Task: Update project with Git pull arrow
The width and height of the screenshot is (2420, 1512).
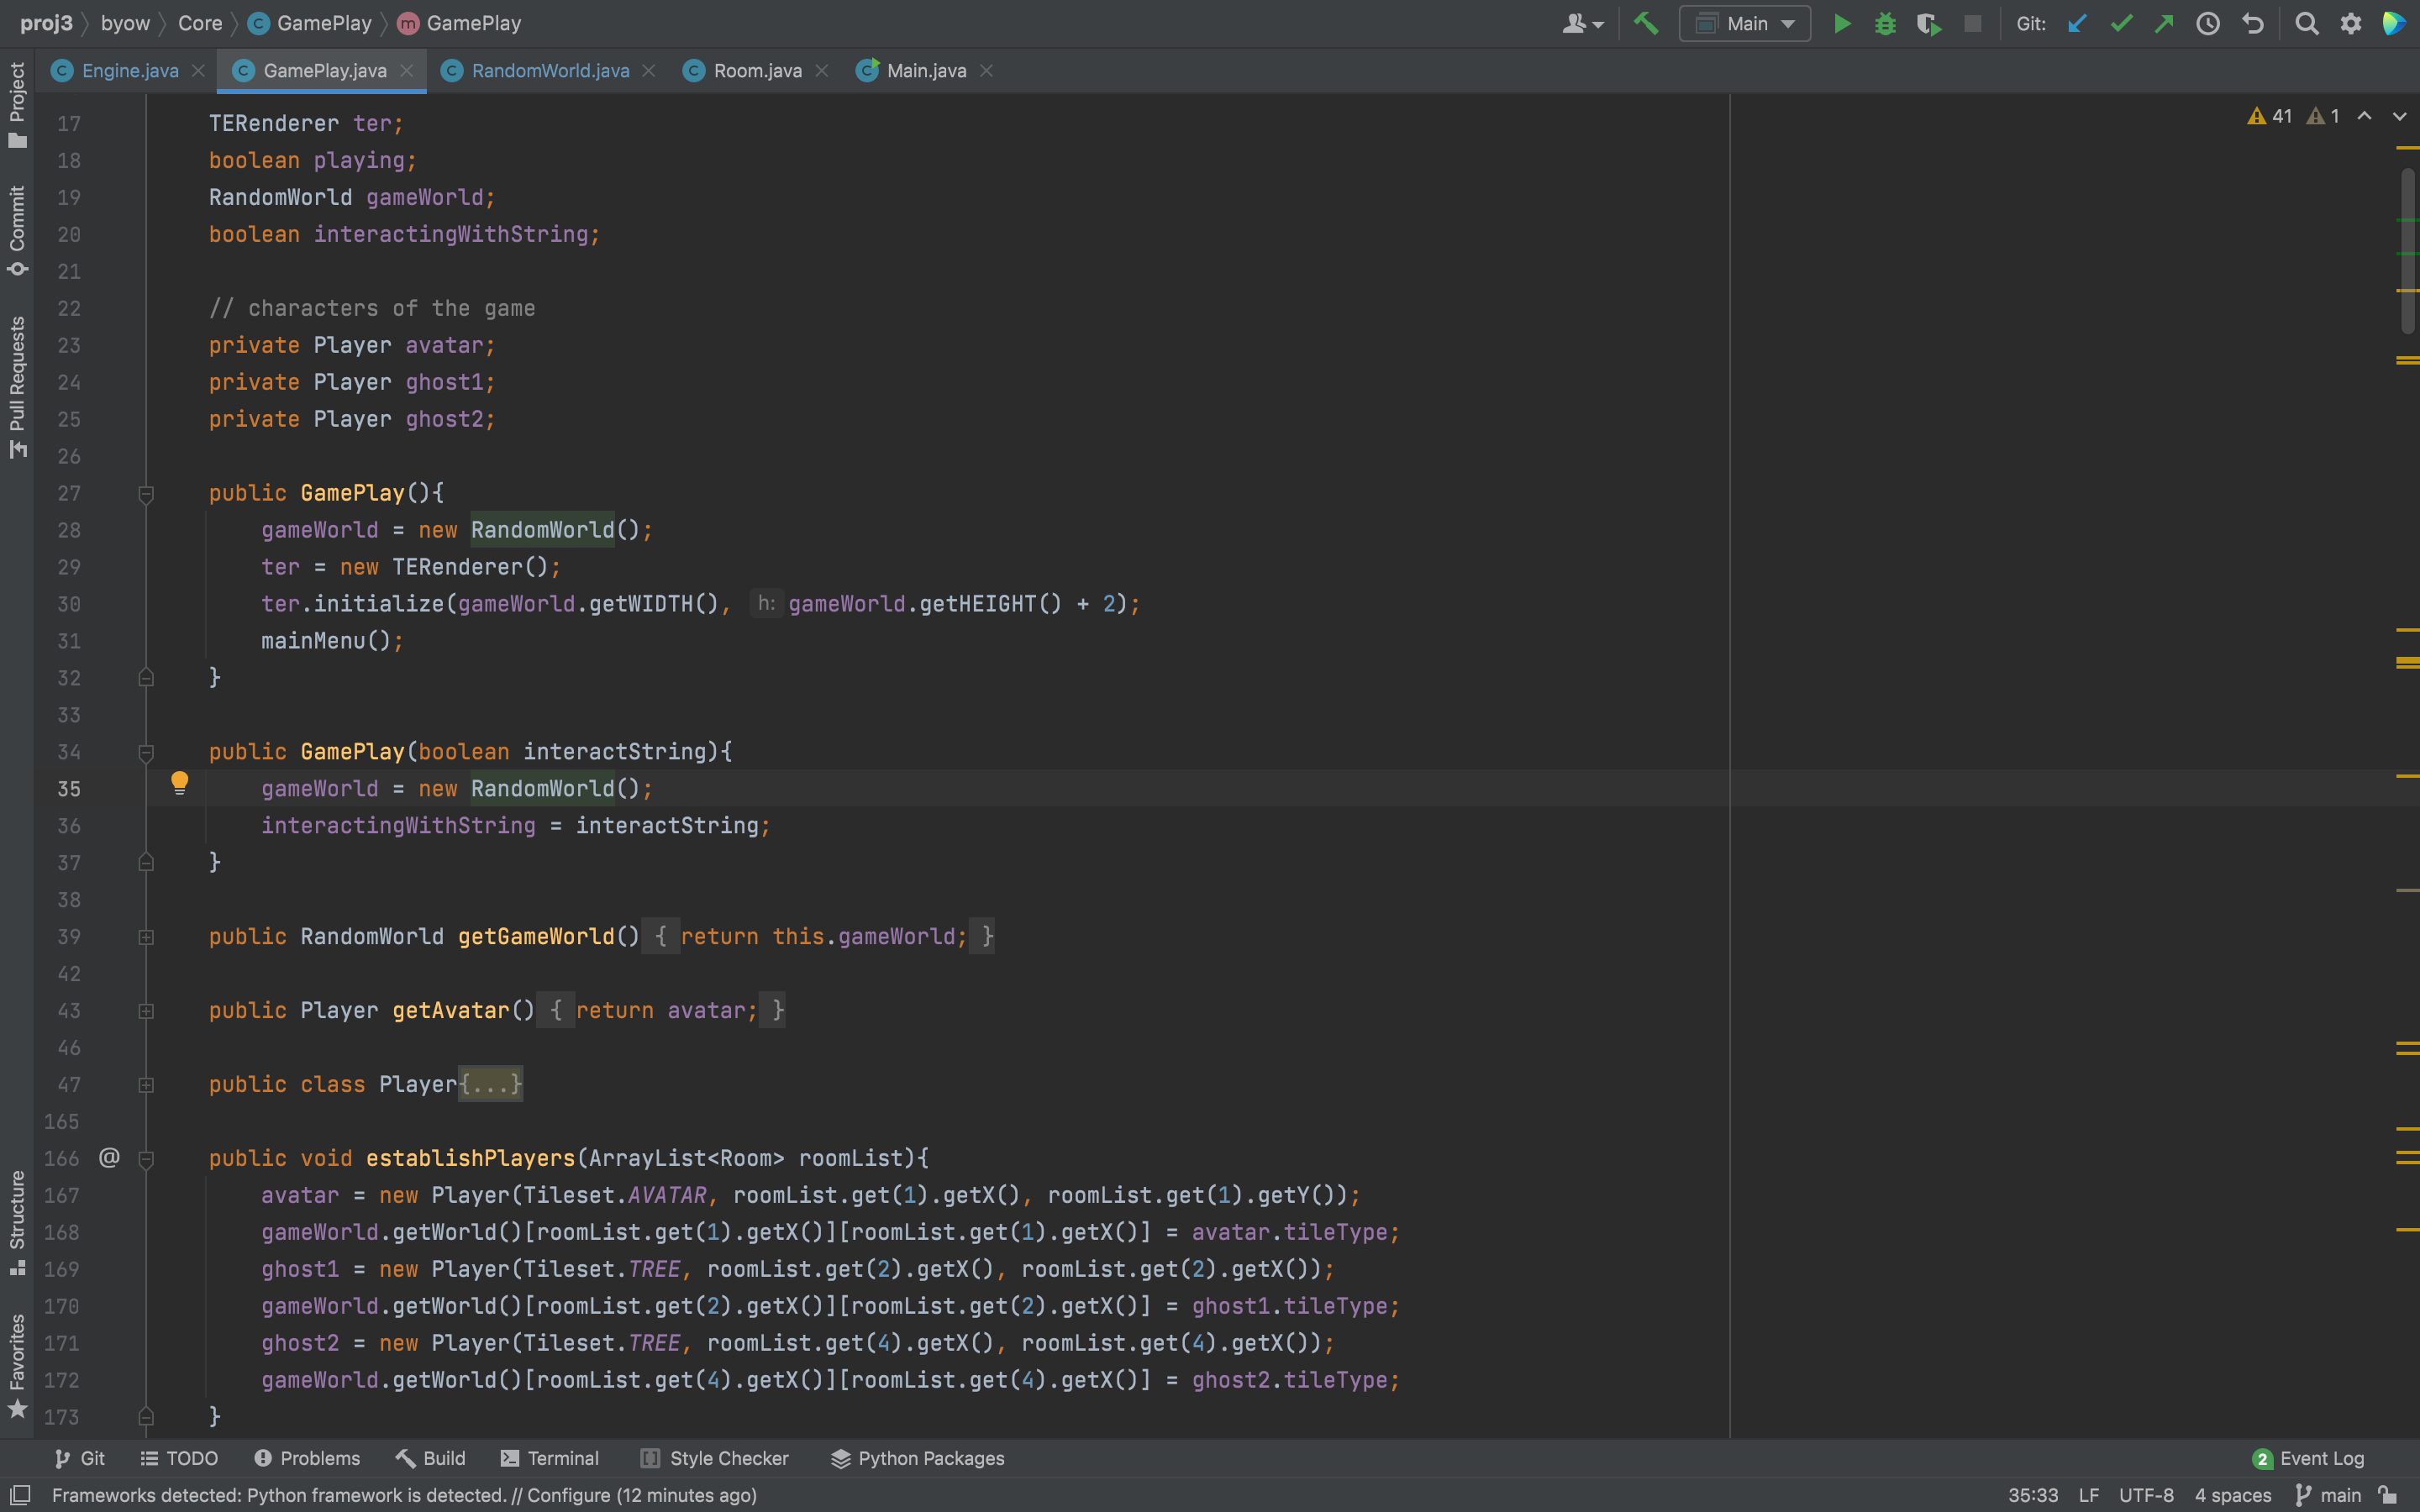Action: pos(2077,23)
